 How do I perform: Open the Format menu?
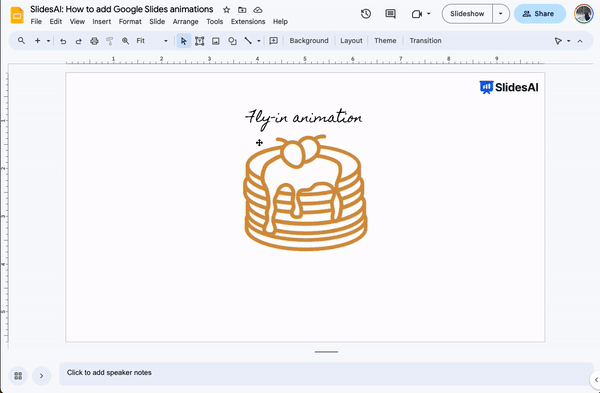[130, 22]
